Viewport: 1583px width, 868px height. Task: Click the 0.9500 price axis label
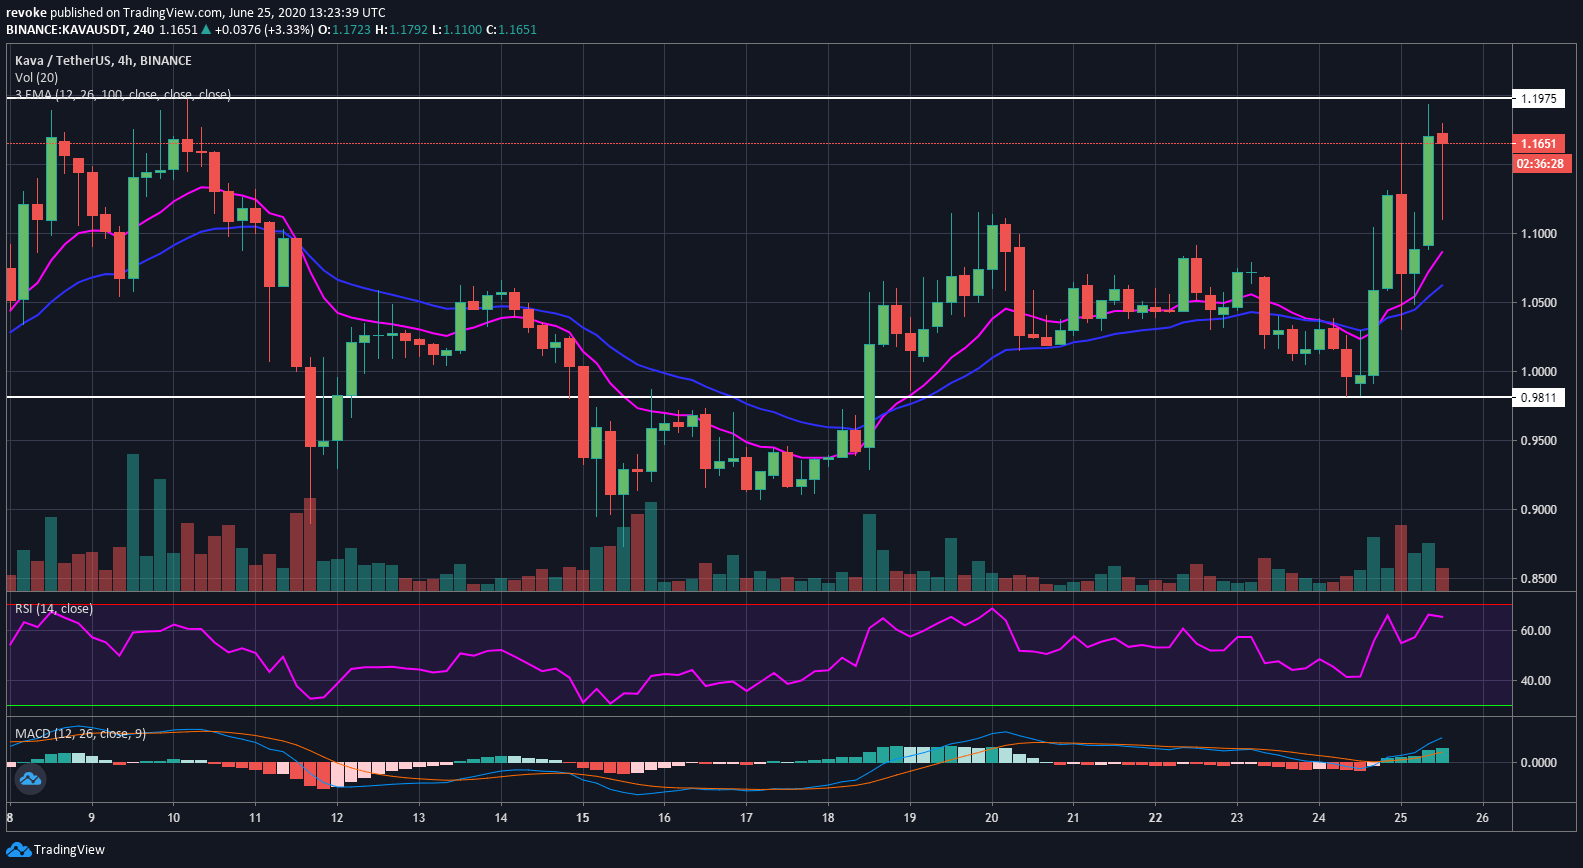tap(1539, 441)
